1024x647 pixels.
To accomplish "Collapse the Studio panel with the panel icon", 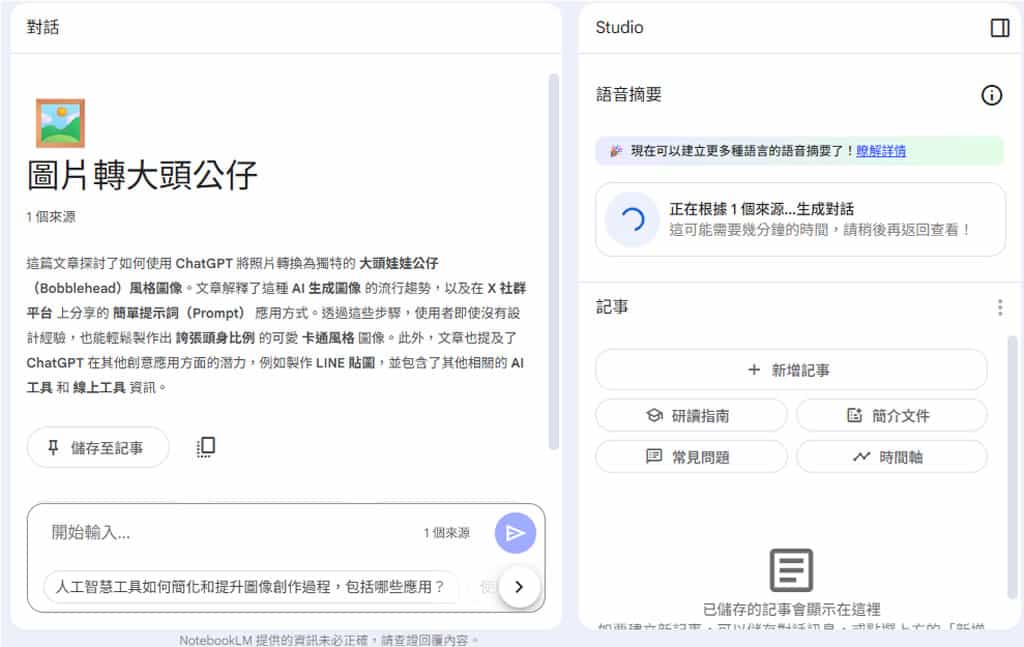I will pyautogui.click(x=999, y=28).
